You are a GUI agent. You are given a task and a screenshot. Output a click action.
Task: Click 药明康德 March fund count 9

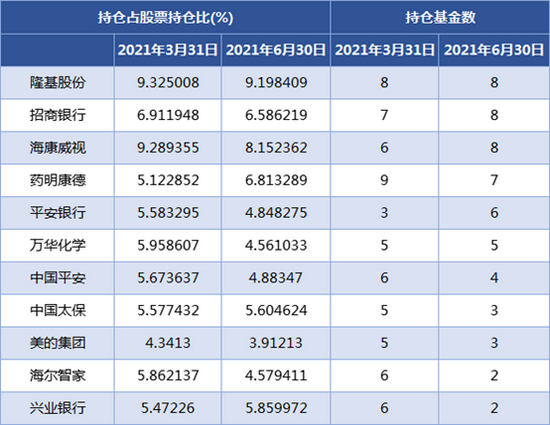[384, 180]
